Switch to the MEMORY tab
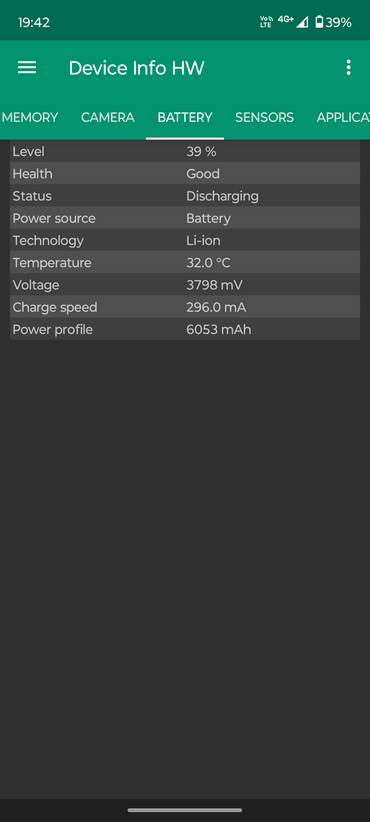Image resolution: width=370 pixels, height=822 pixels. pyautogui.click(x=30, y=117)
